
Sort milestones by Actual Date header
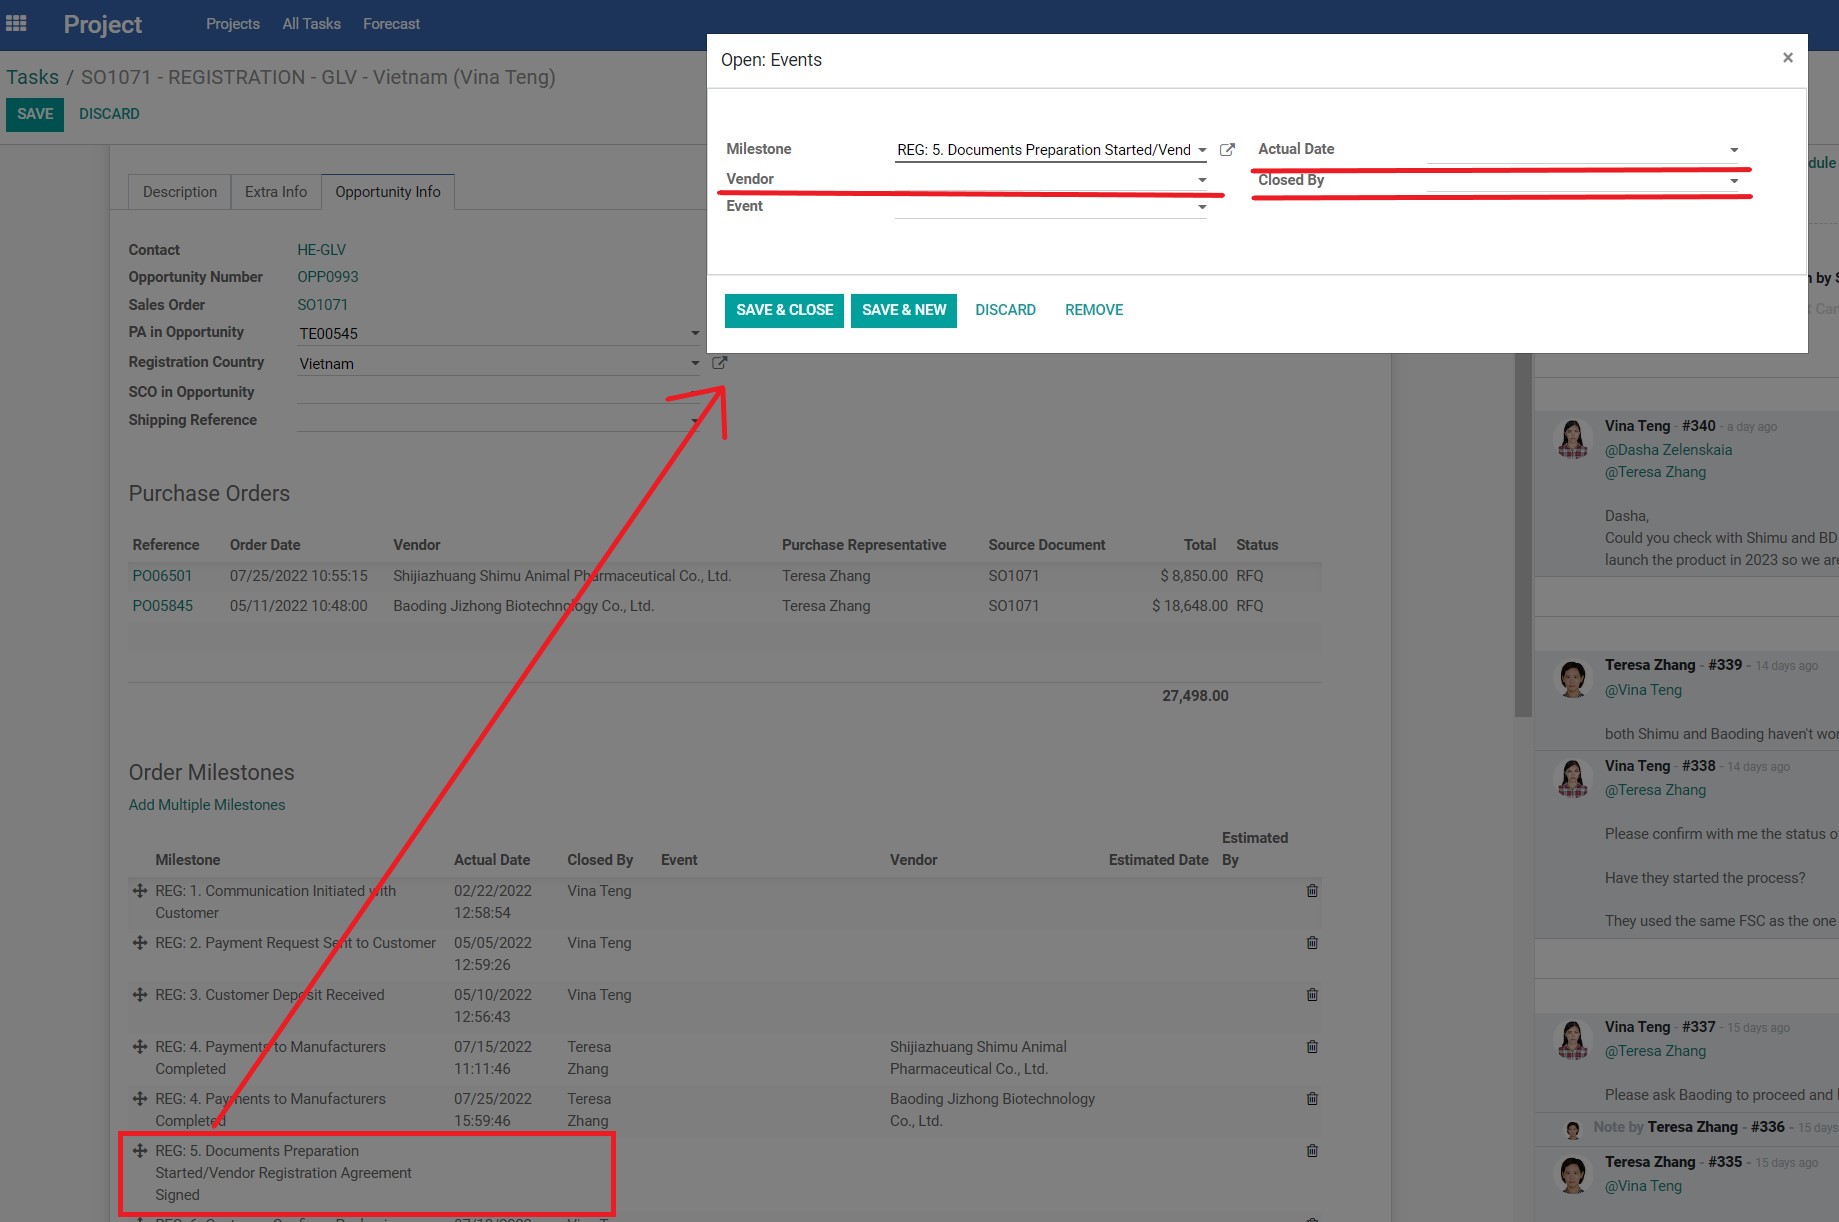(x=492, y=860)
